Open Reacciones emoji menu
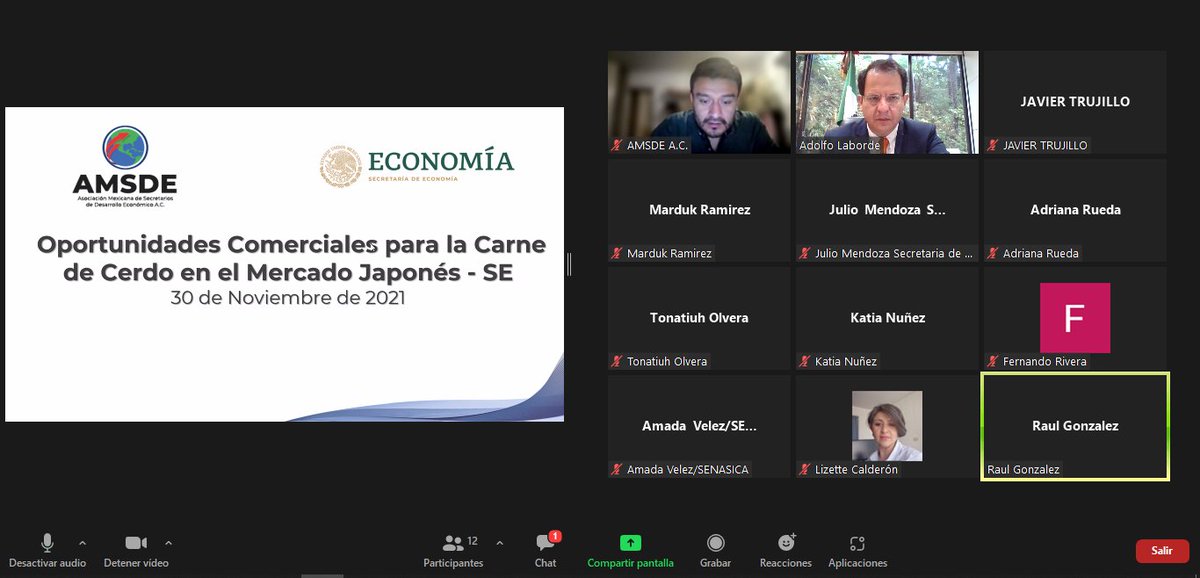Viewport: 1200px width, 578px height. tap(786, 550)
